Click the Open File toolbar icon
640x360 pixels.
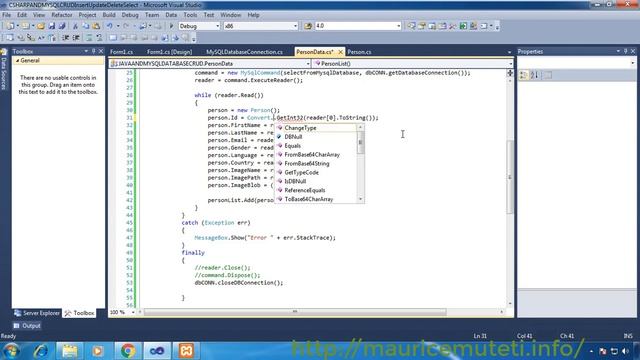(x=41, y=26)
